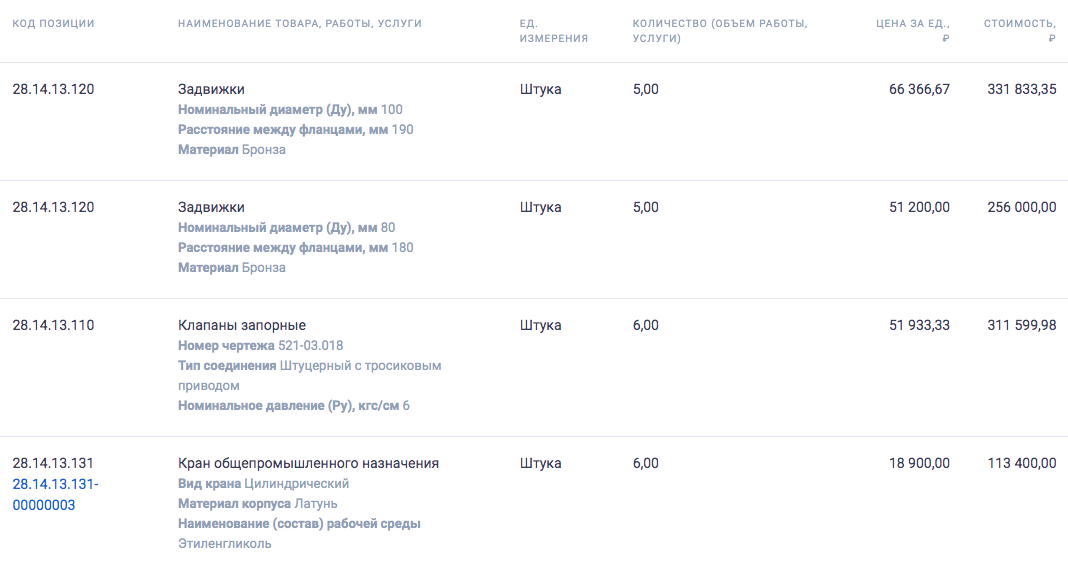Click the 'Этиленгликоль' working medium value

tap(225, 544)
